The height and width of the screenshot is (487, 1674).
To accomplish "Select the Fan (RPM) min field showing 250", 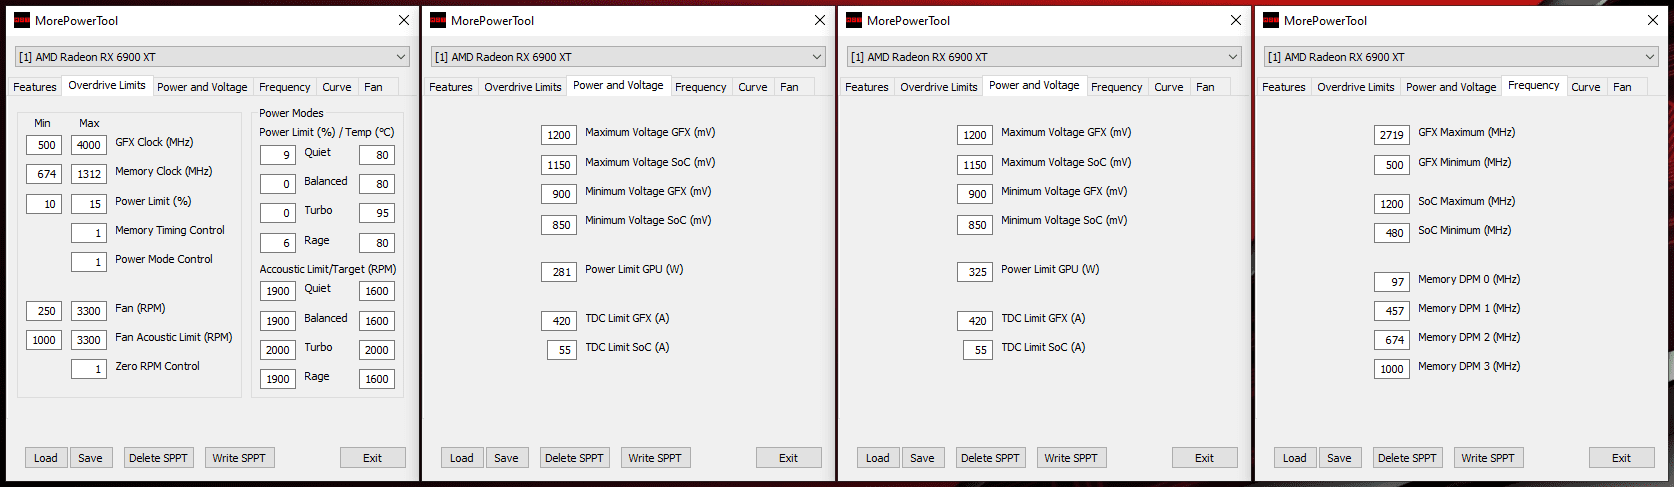I will click(x=46, y=311).
